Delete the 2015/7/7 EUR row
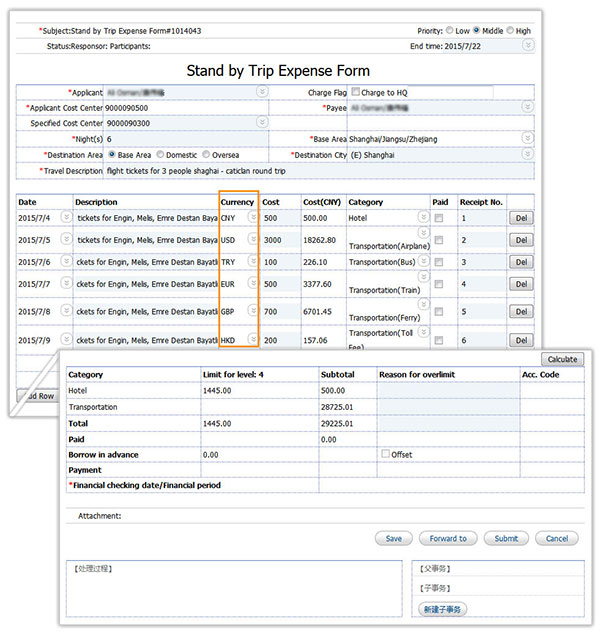600x633 pixels. (x=521, y=284)
